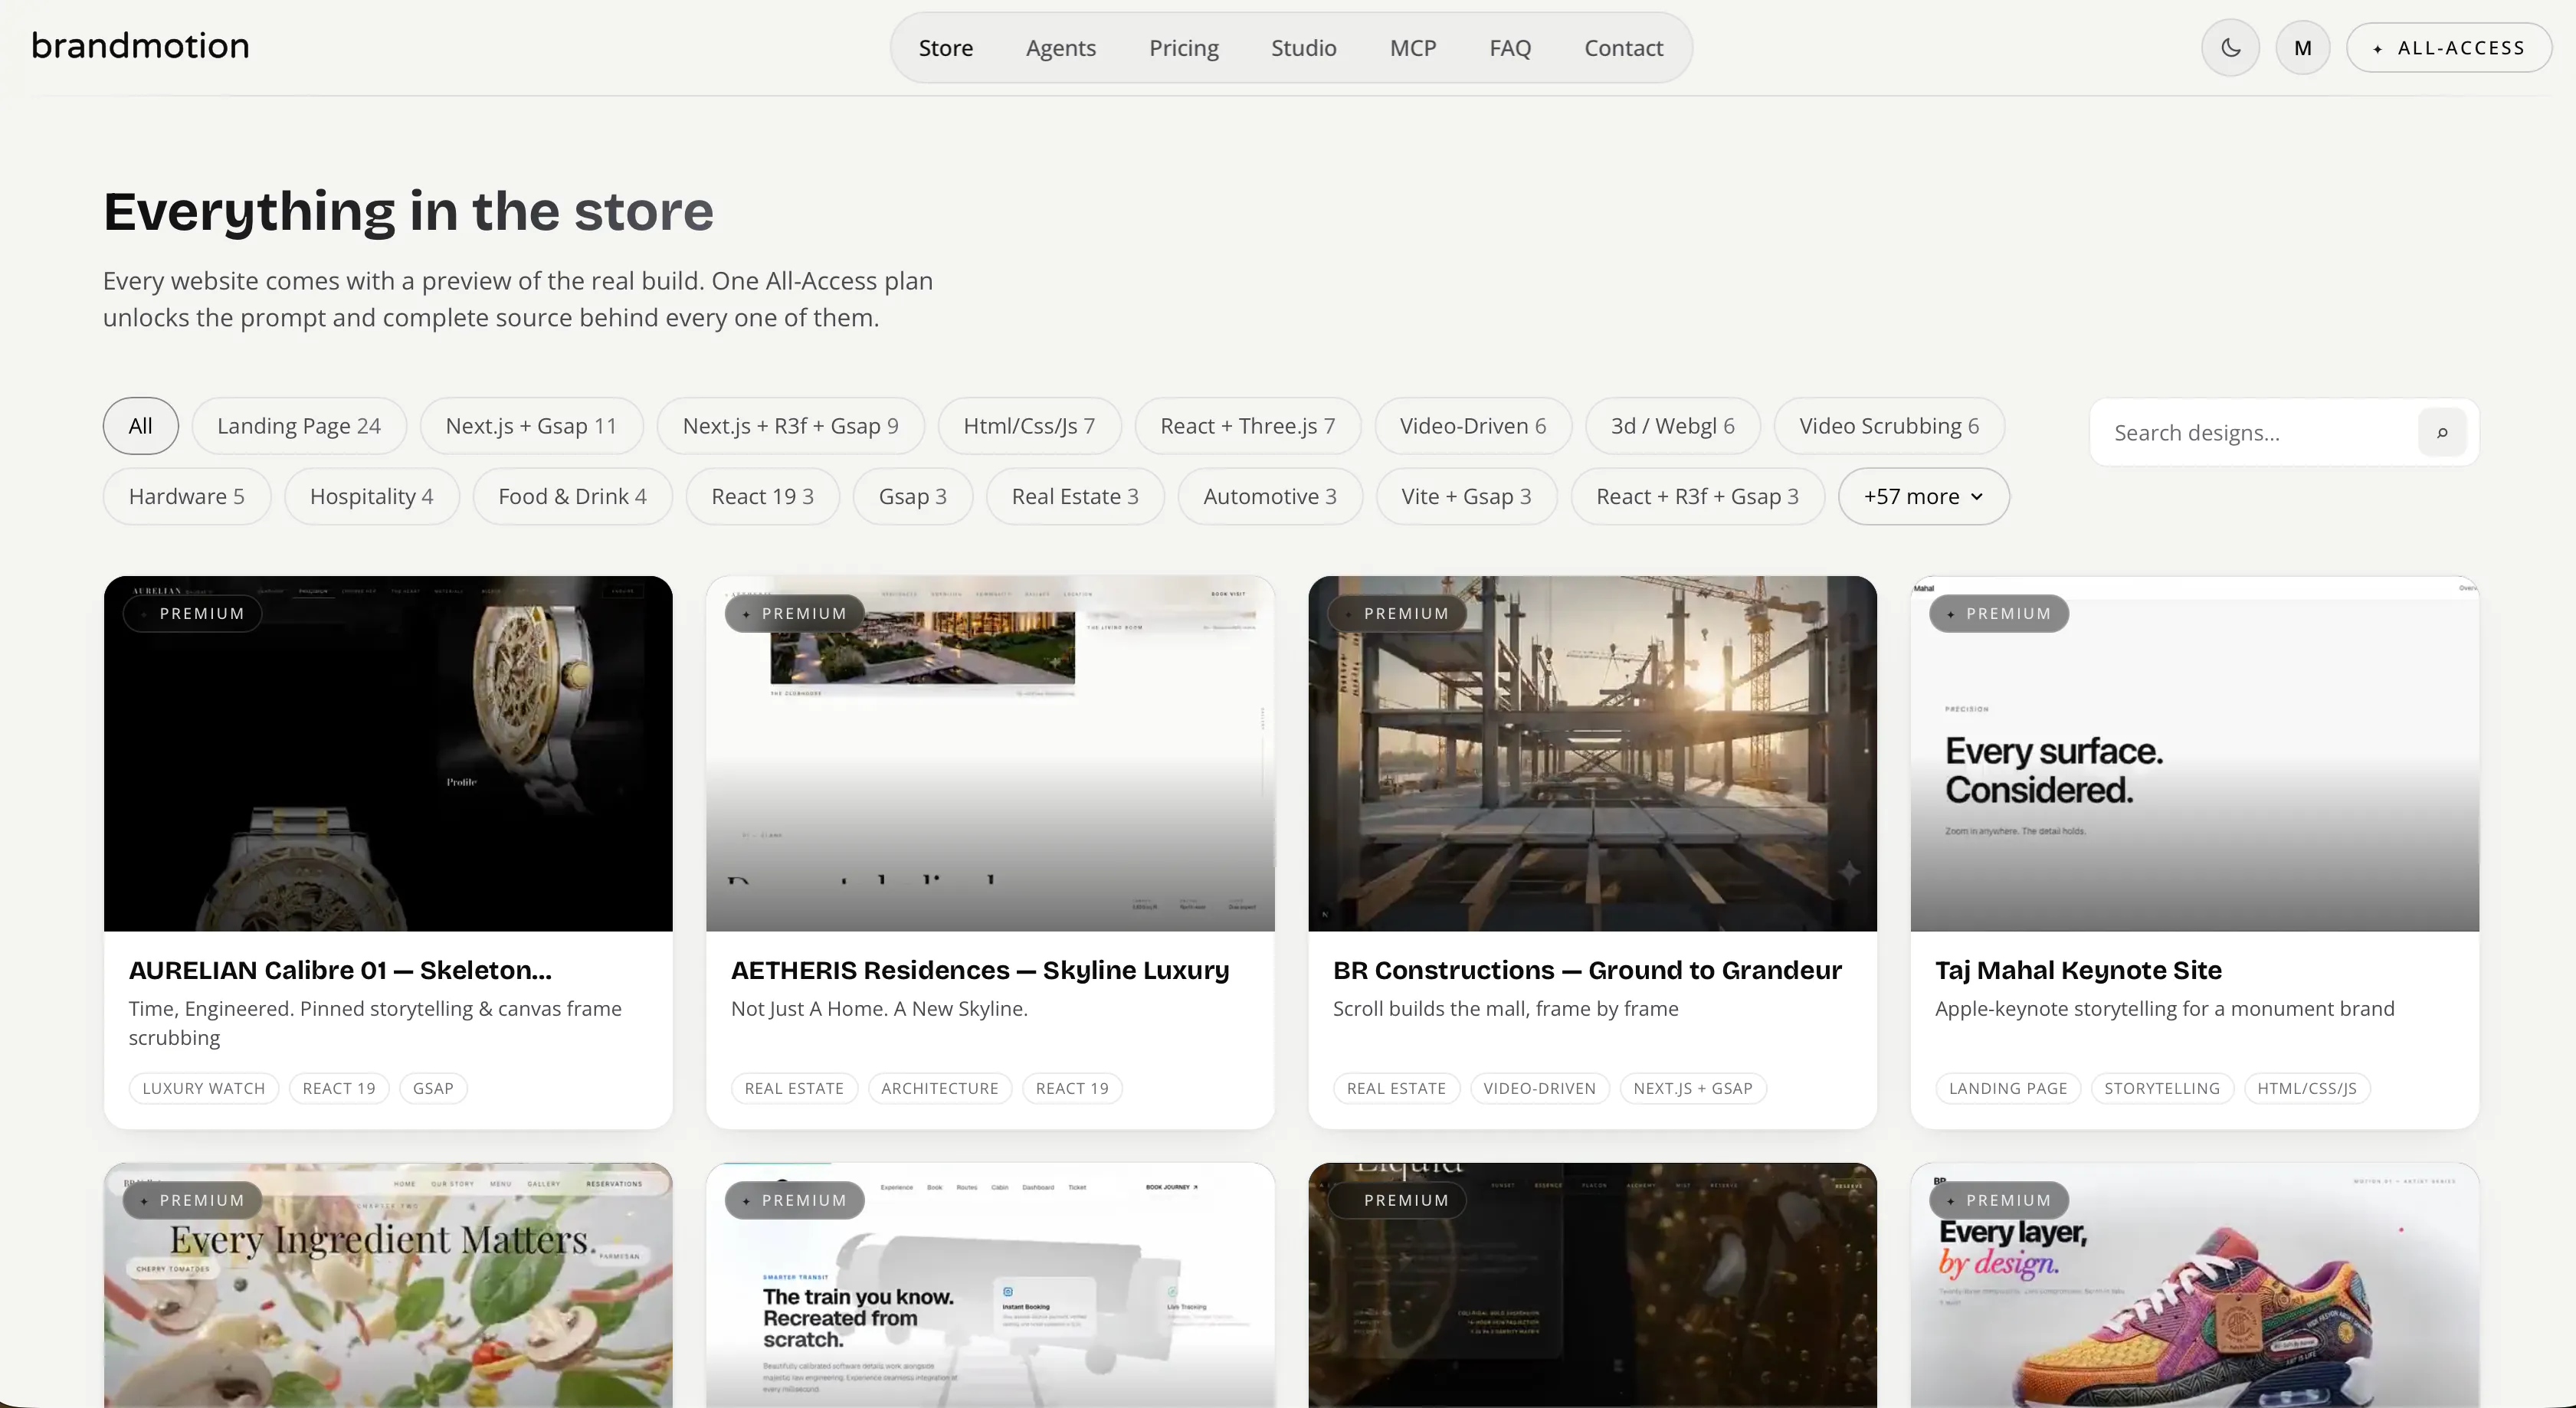
Task: Filter by Food & Drink 4
Action: click(x=572, y=496)
